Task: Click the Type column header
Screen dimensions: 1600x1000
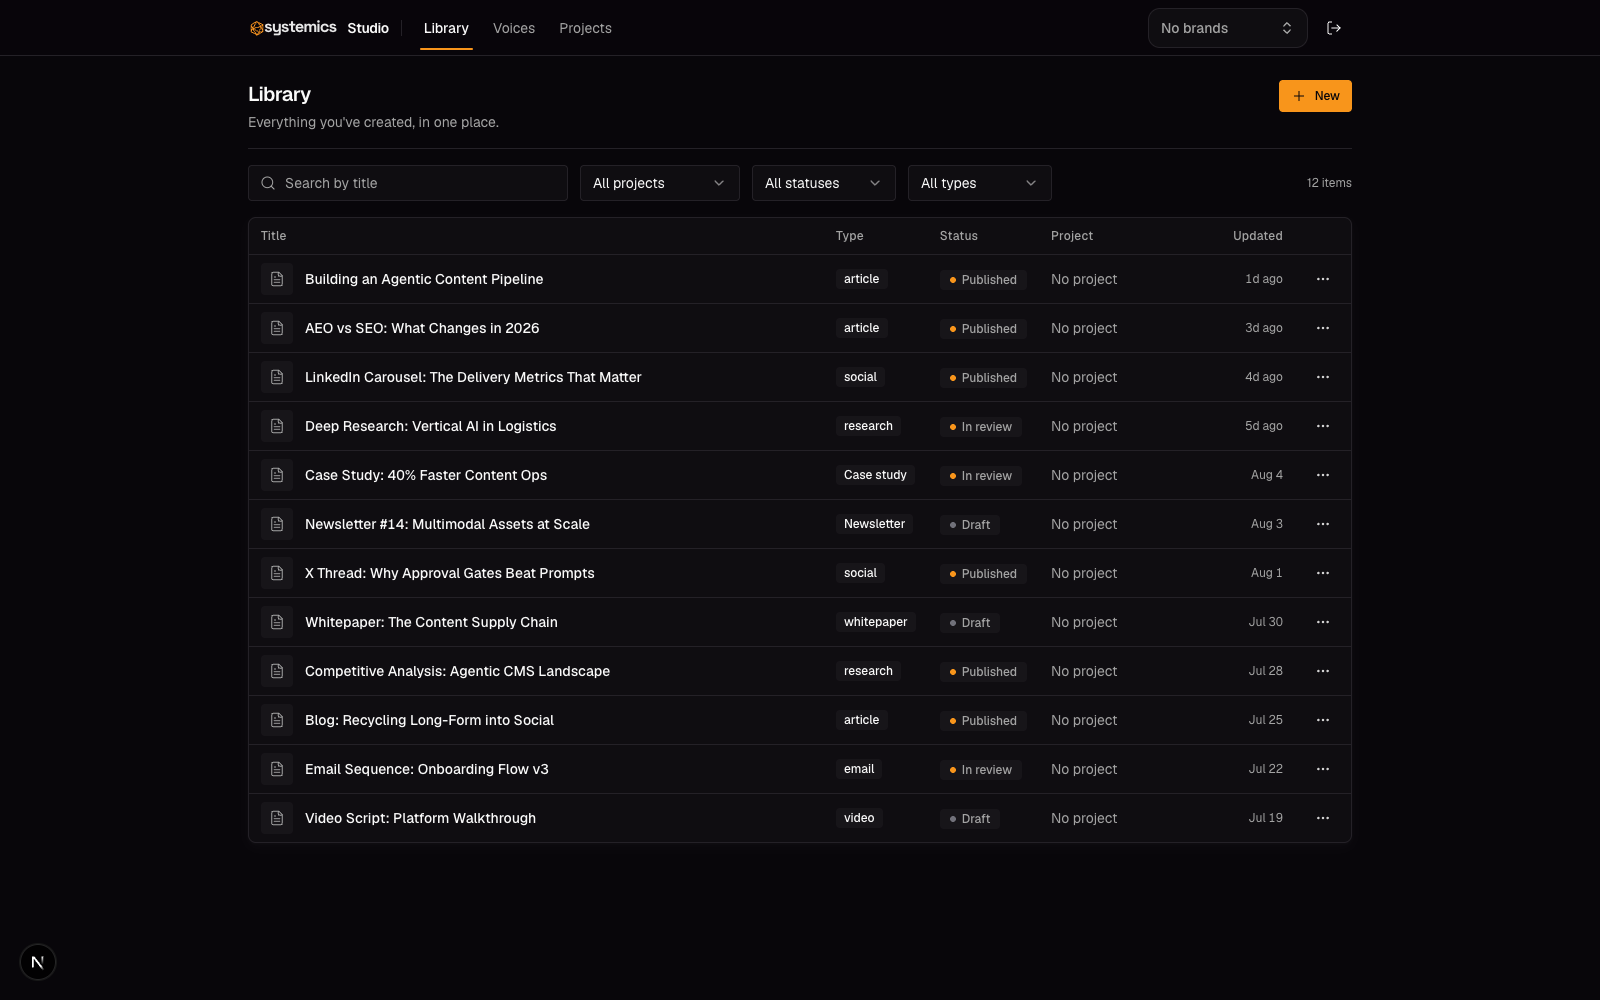Action: pyautogui.click(x=849, y=236)
